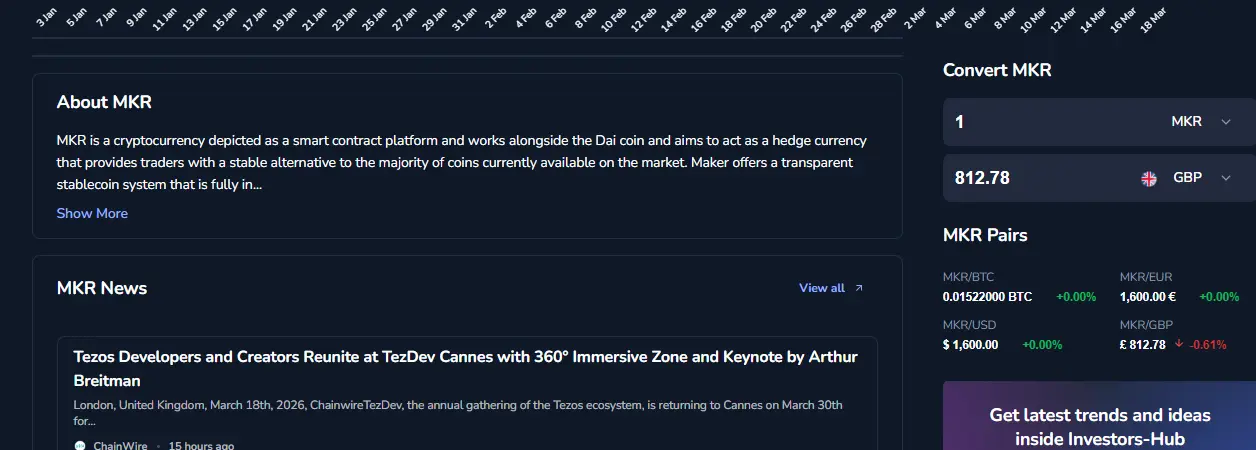Click the red down arrow on MKR/GBP
1256x450 pixels.
point(1180,344)
